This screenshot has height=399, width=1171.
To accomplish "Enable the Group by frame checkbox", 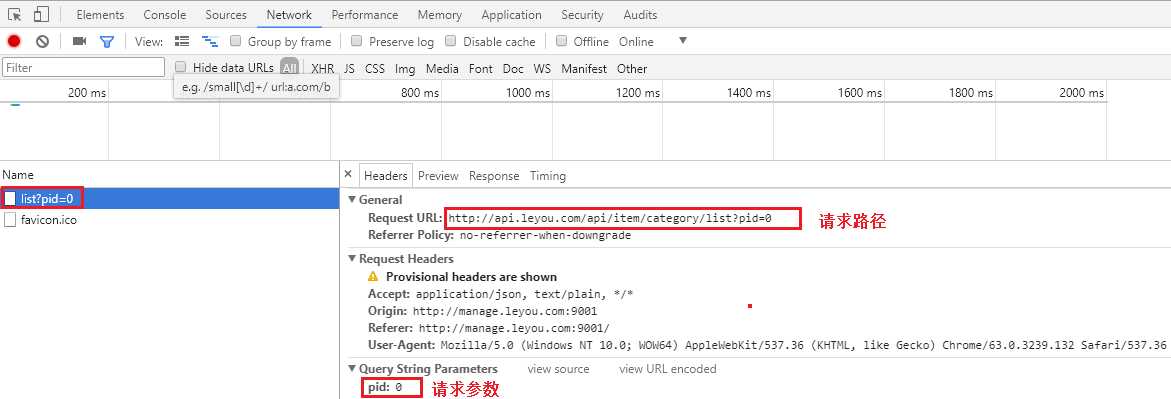I will coord(235,41).
